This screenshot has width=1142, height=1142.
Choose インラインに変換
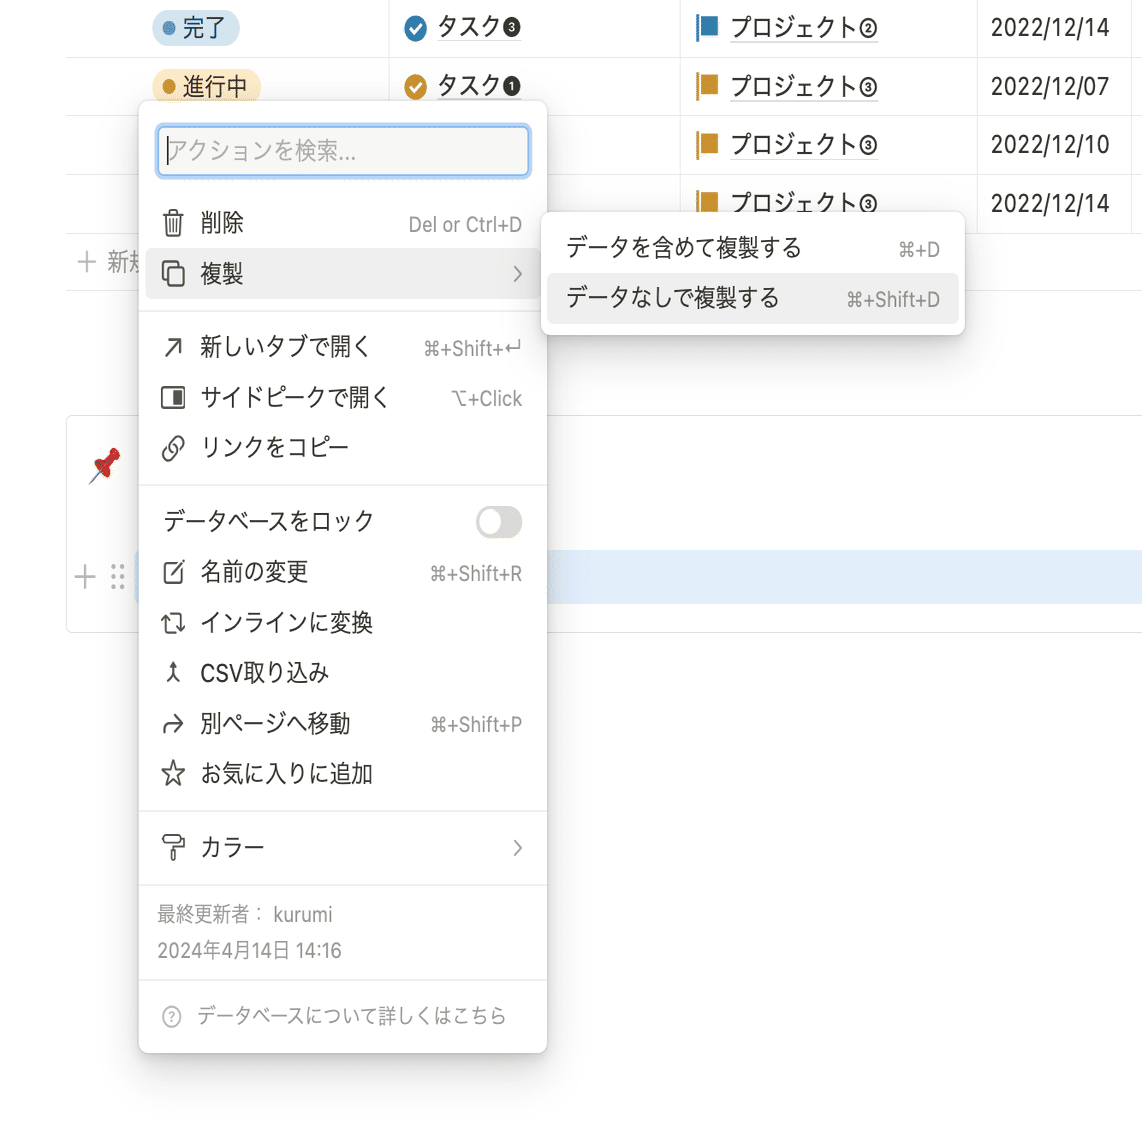coord(342,623)
